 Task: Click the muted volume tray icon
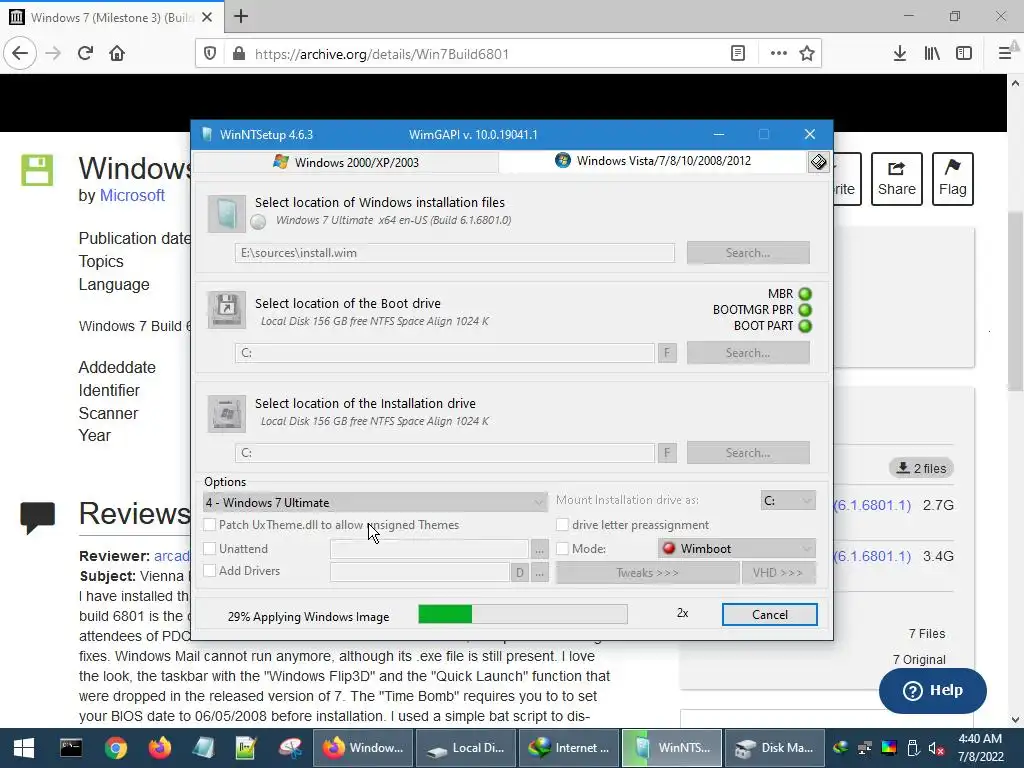(x=936, y=748)
